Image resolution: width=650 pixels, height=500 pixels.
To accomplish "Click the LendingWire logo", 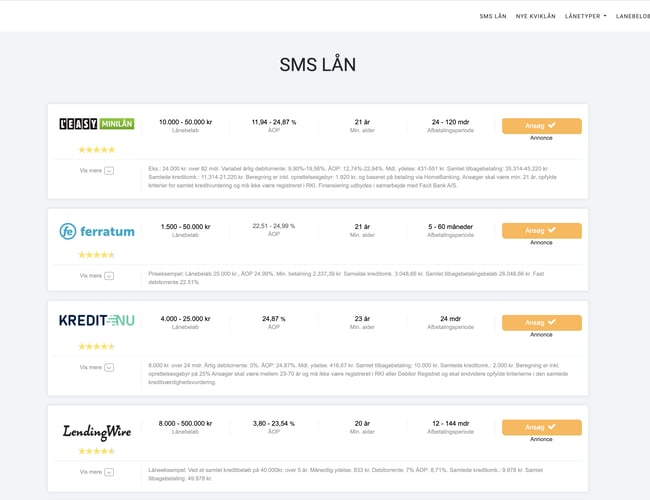I will tap(97, 430).
